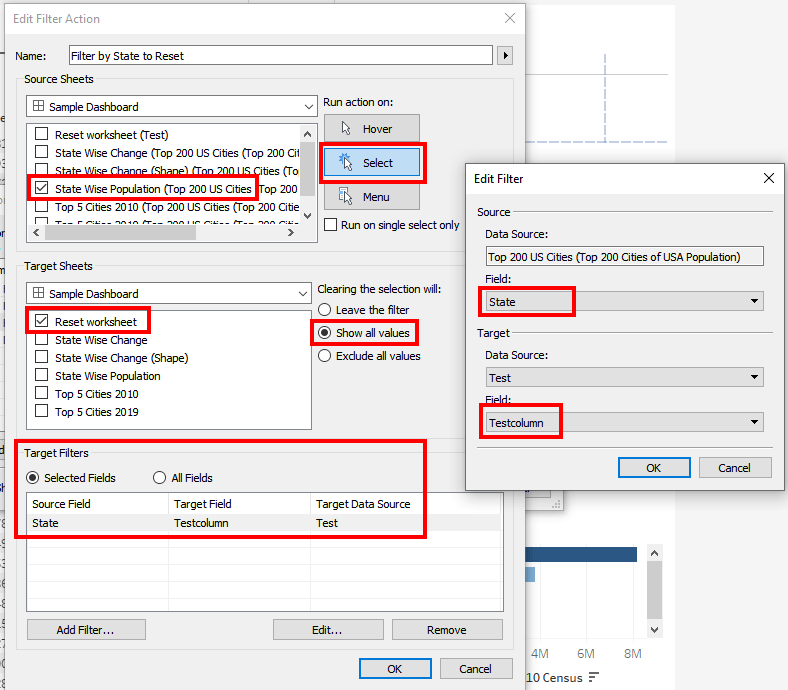Click the Edit... button
Image resolution: width=788 pixels, height=690 pixels.
(328, 630)
